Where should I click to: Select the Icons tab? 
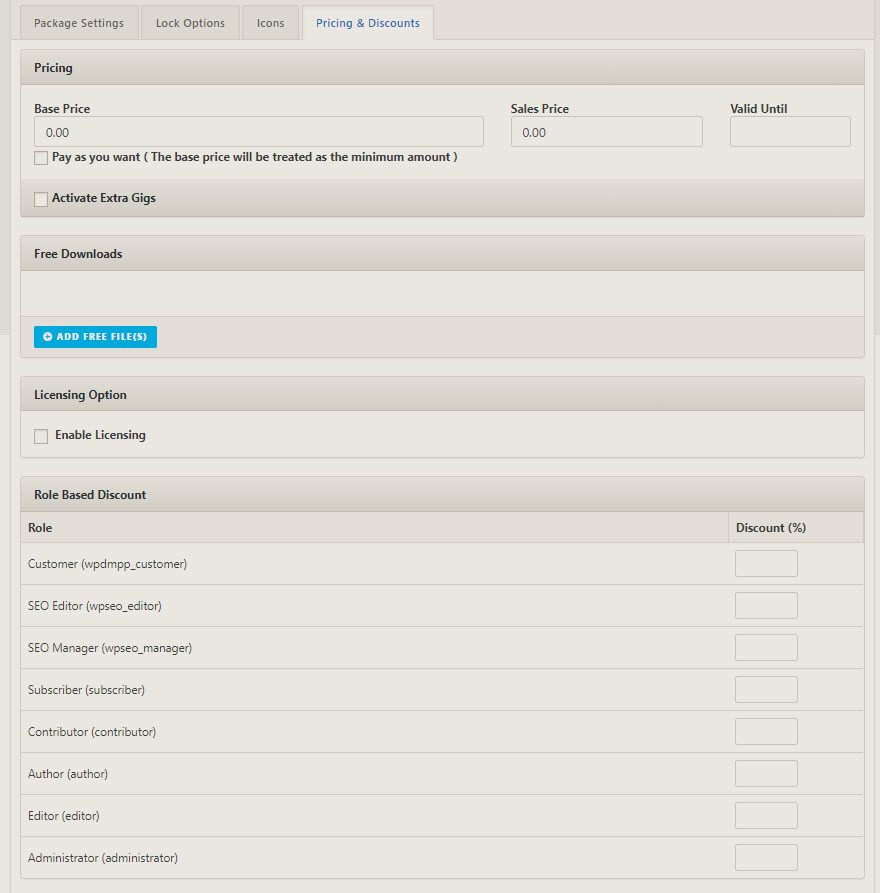270,21
